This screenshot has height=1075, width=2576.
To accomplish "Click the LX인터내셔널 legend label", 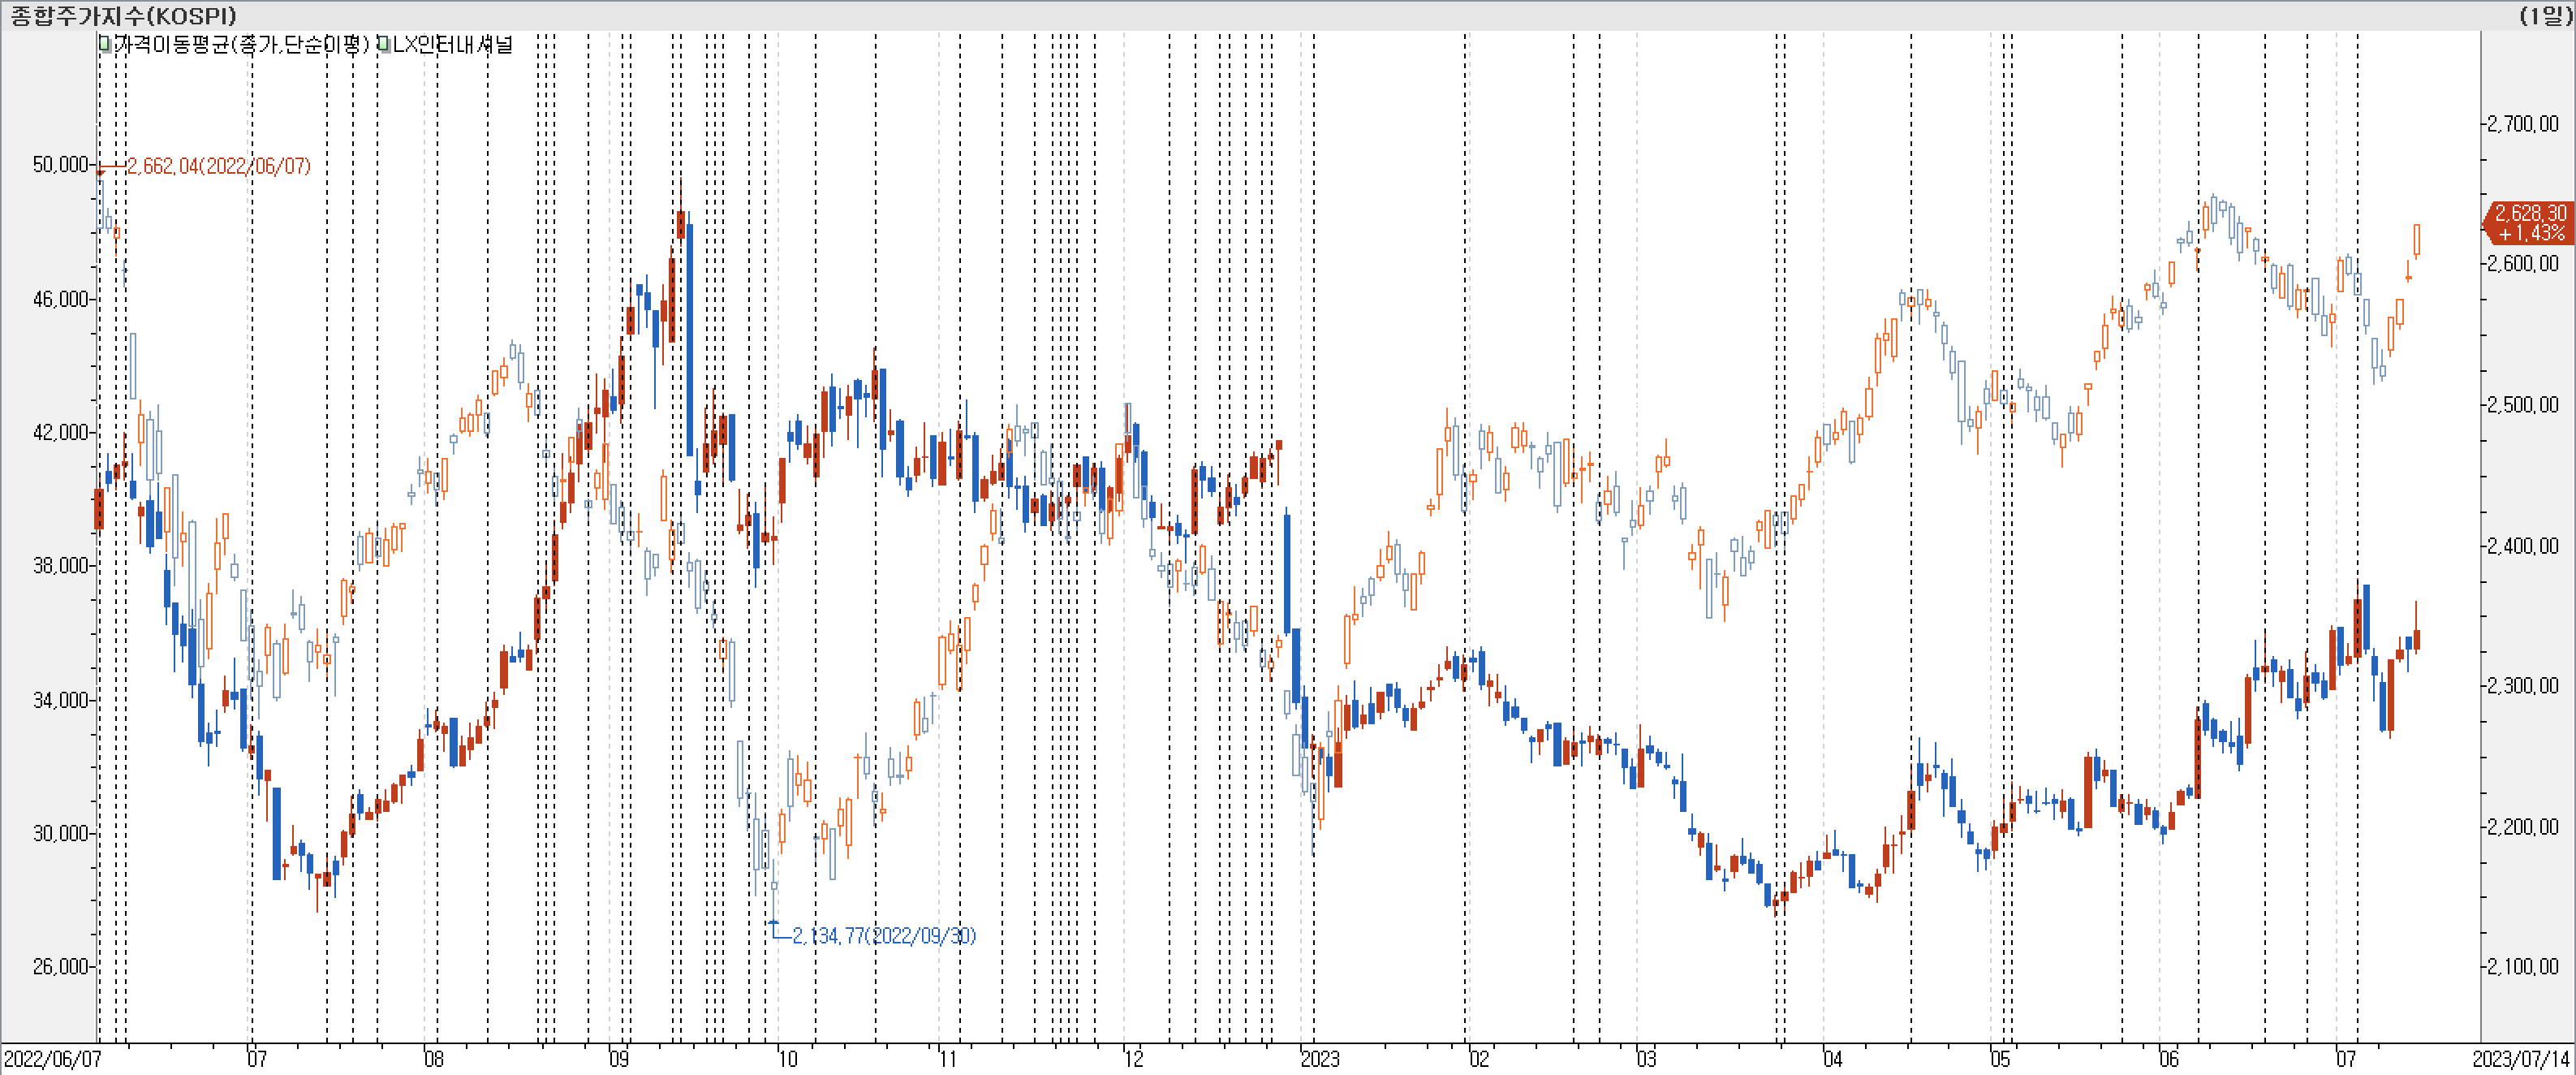I will (452, 44).
